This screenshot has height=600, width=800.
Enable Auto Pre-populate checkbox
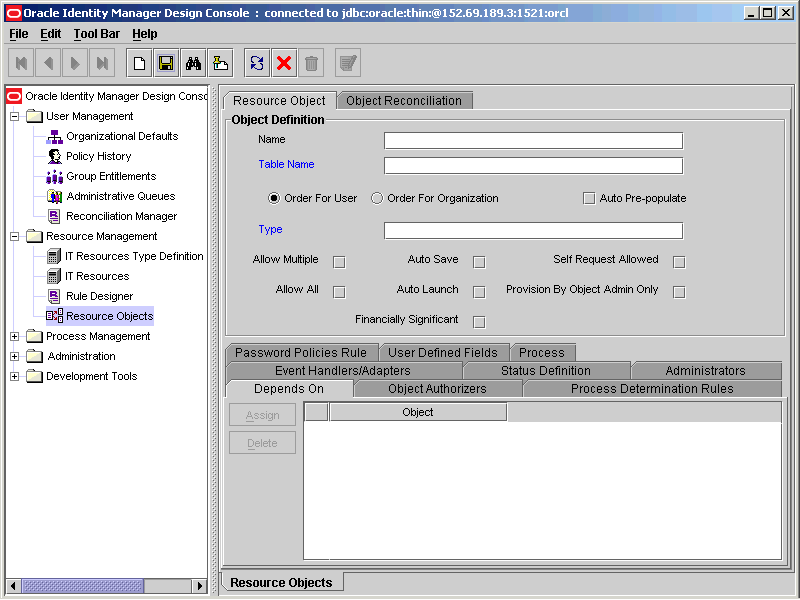589,198
